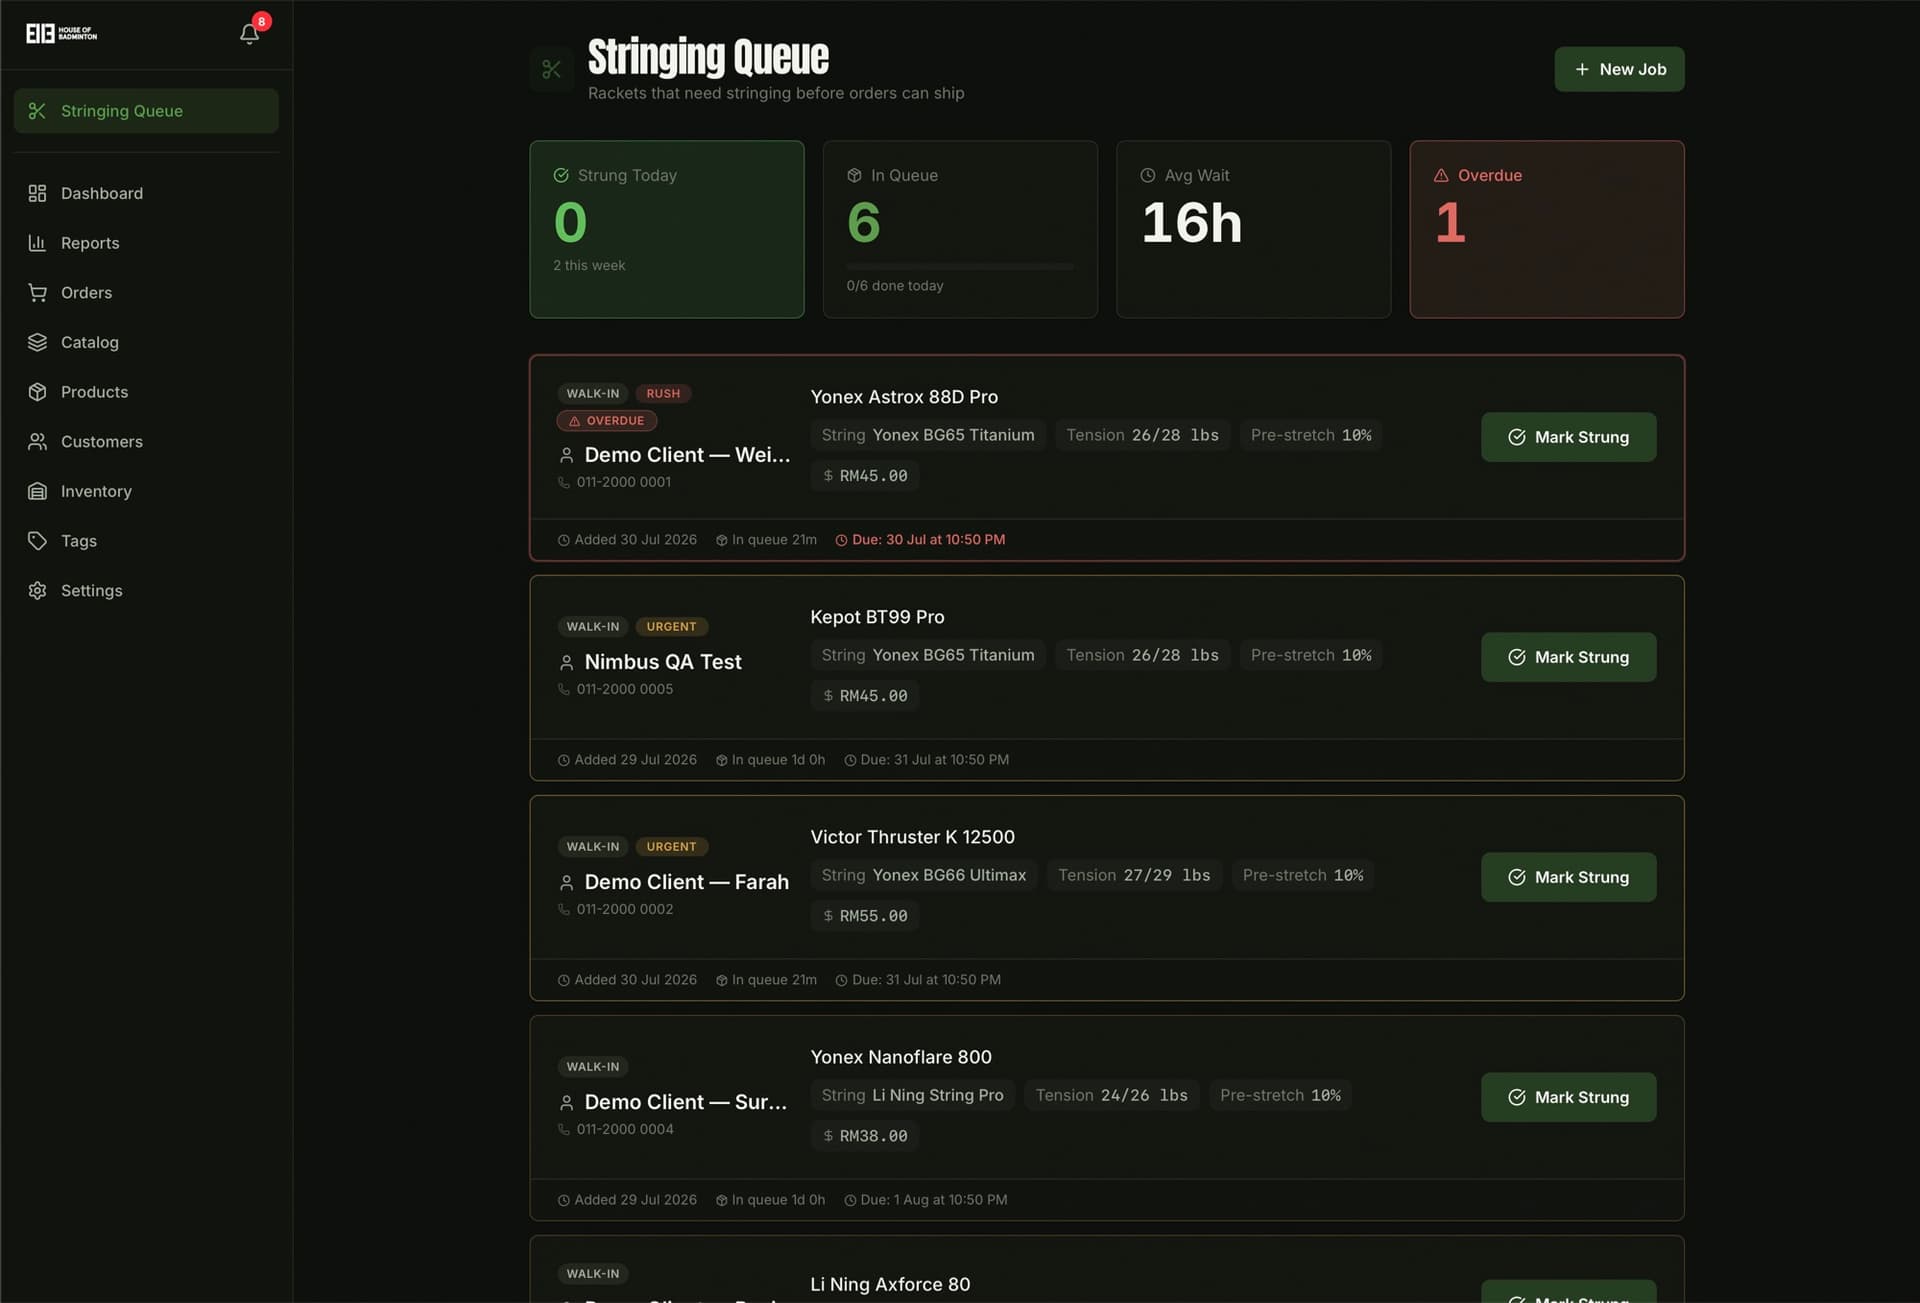Mark Kepot BT99 Pro as strung

coord(1568,657)
